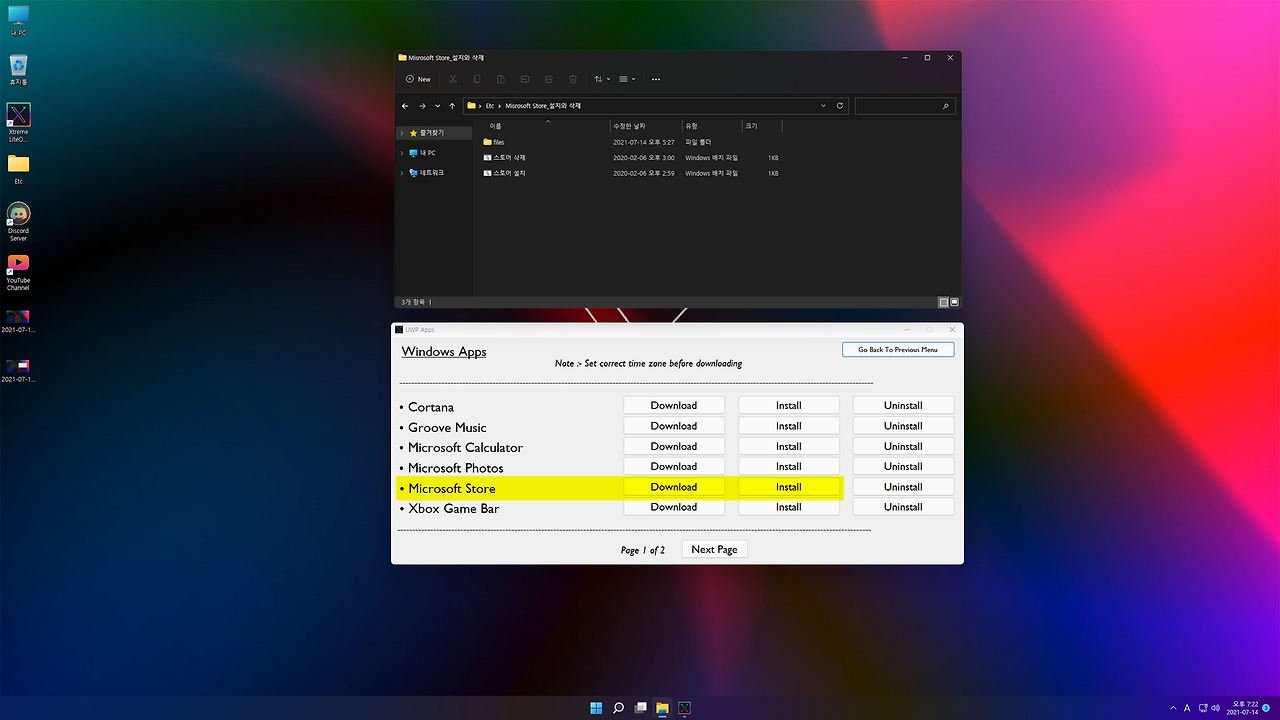Image resolution: width=1280 pixels, height=720 pixels.
Task: Open the Windows Start button
Action: (x=596, y=708)
